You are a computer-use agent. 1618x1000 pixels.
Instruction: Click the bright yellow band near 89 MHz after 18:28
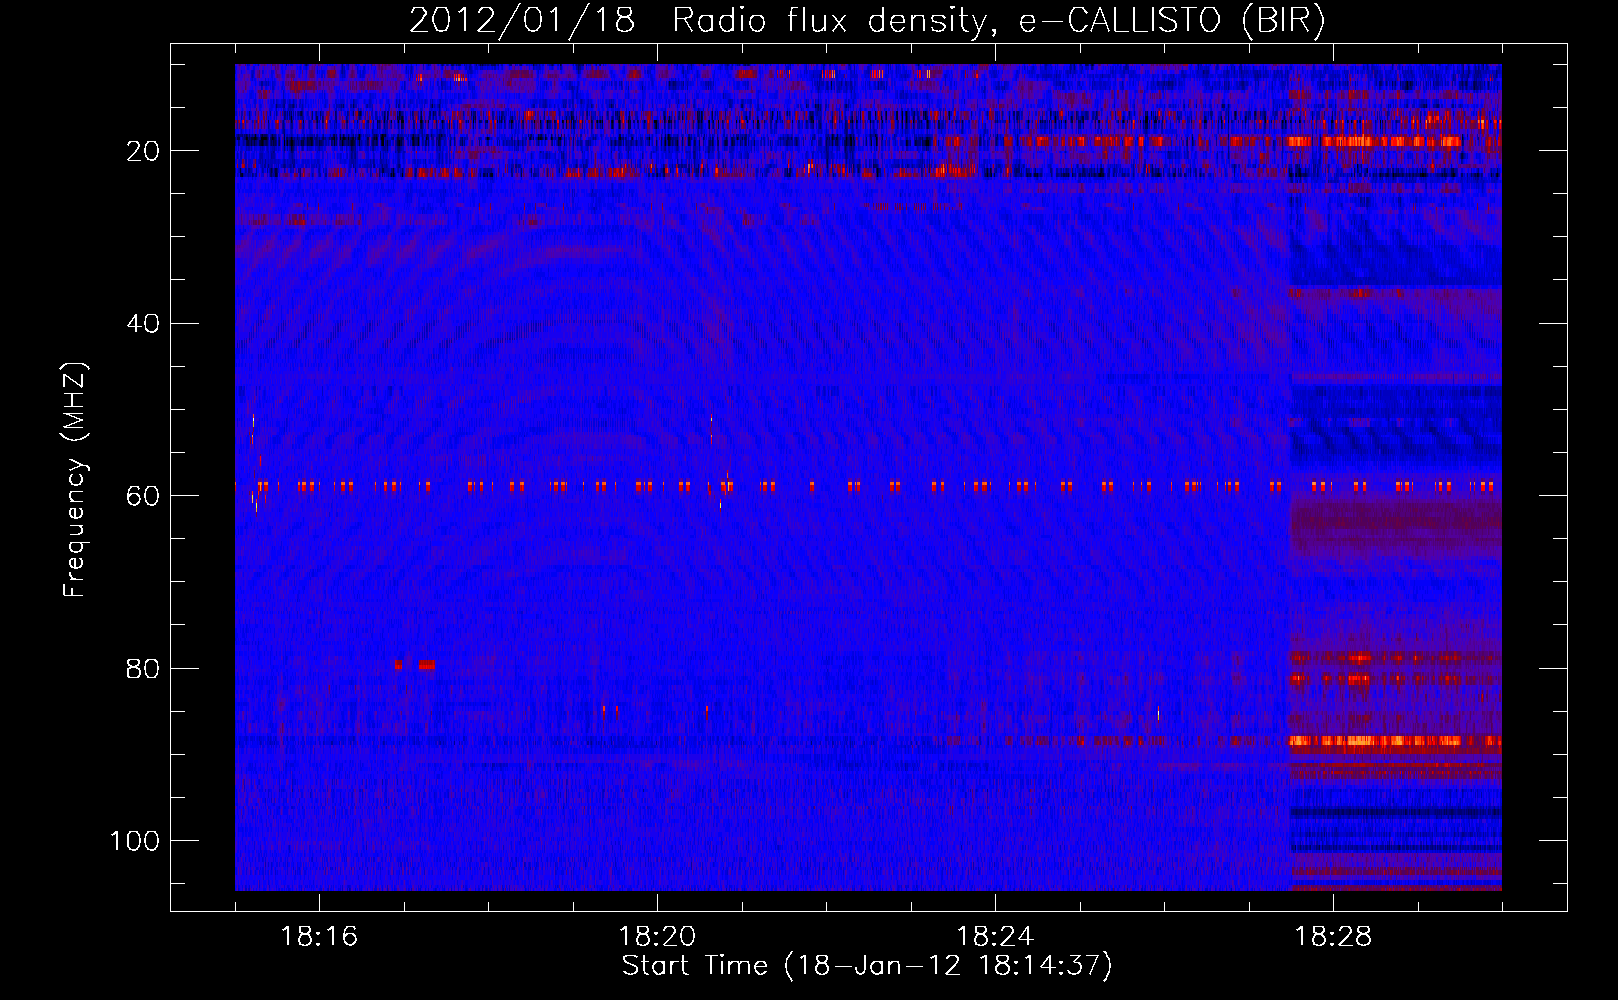pyautogui.click(x=1395, y=742)
